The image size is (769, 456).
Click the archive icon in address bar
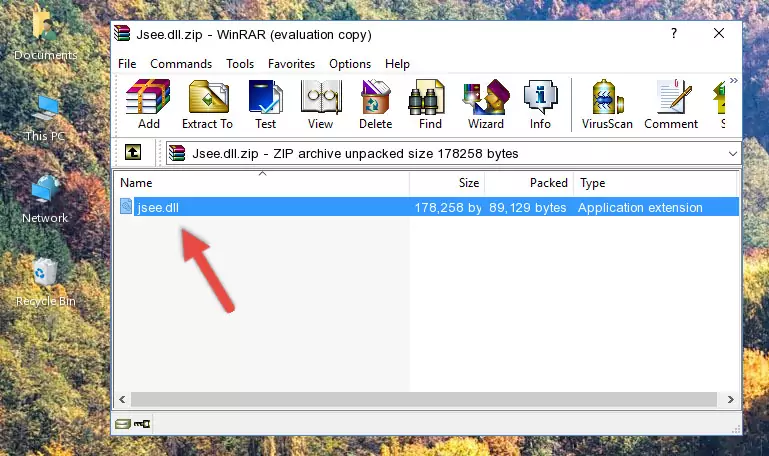177,153
